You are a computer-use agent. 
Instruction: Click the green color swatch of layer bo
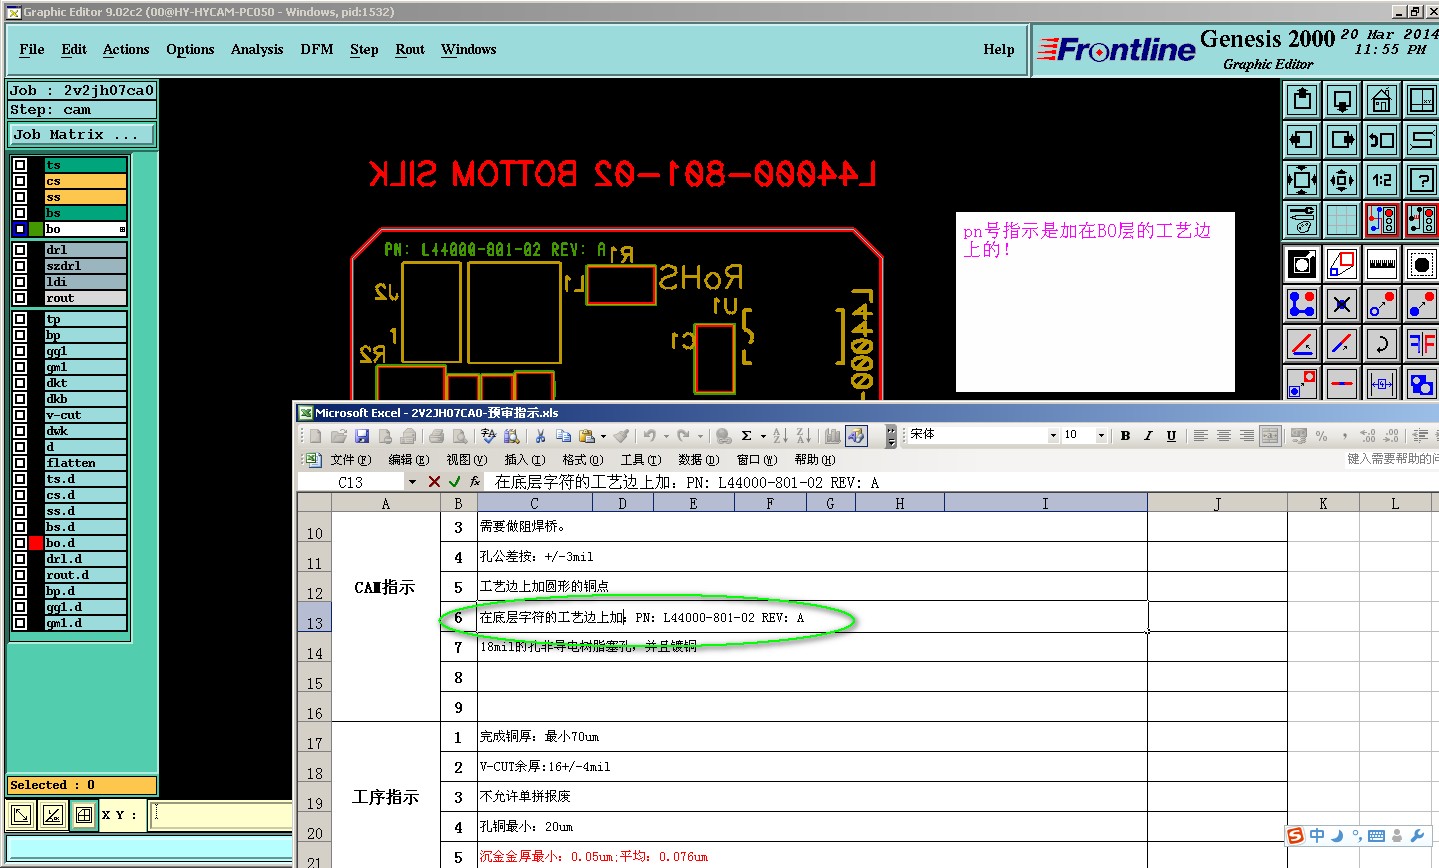[36, 229]
